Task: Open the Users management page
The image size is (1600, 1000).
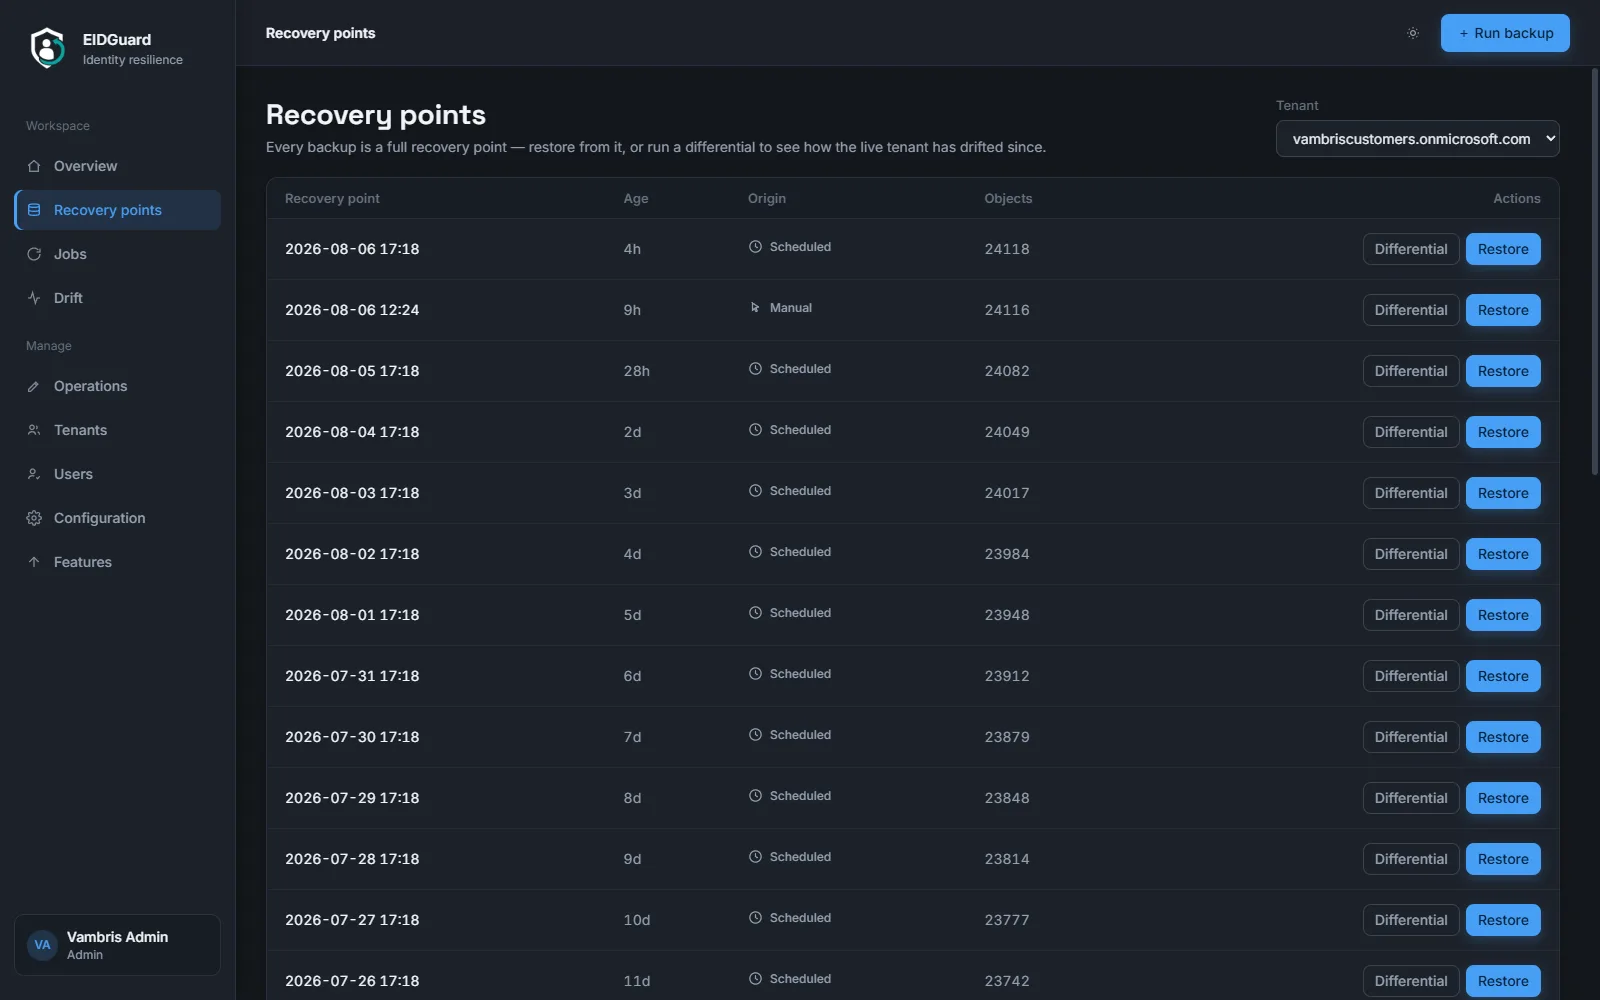Action: 118,474
